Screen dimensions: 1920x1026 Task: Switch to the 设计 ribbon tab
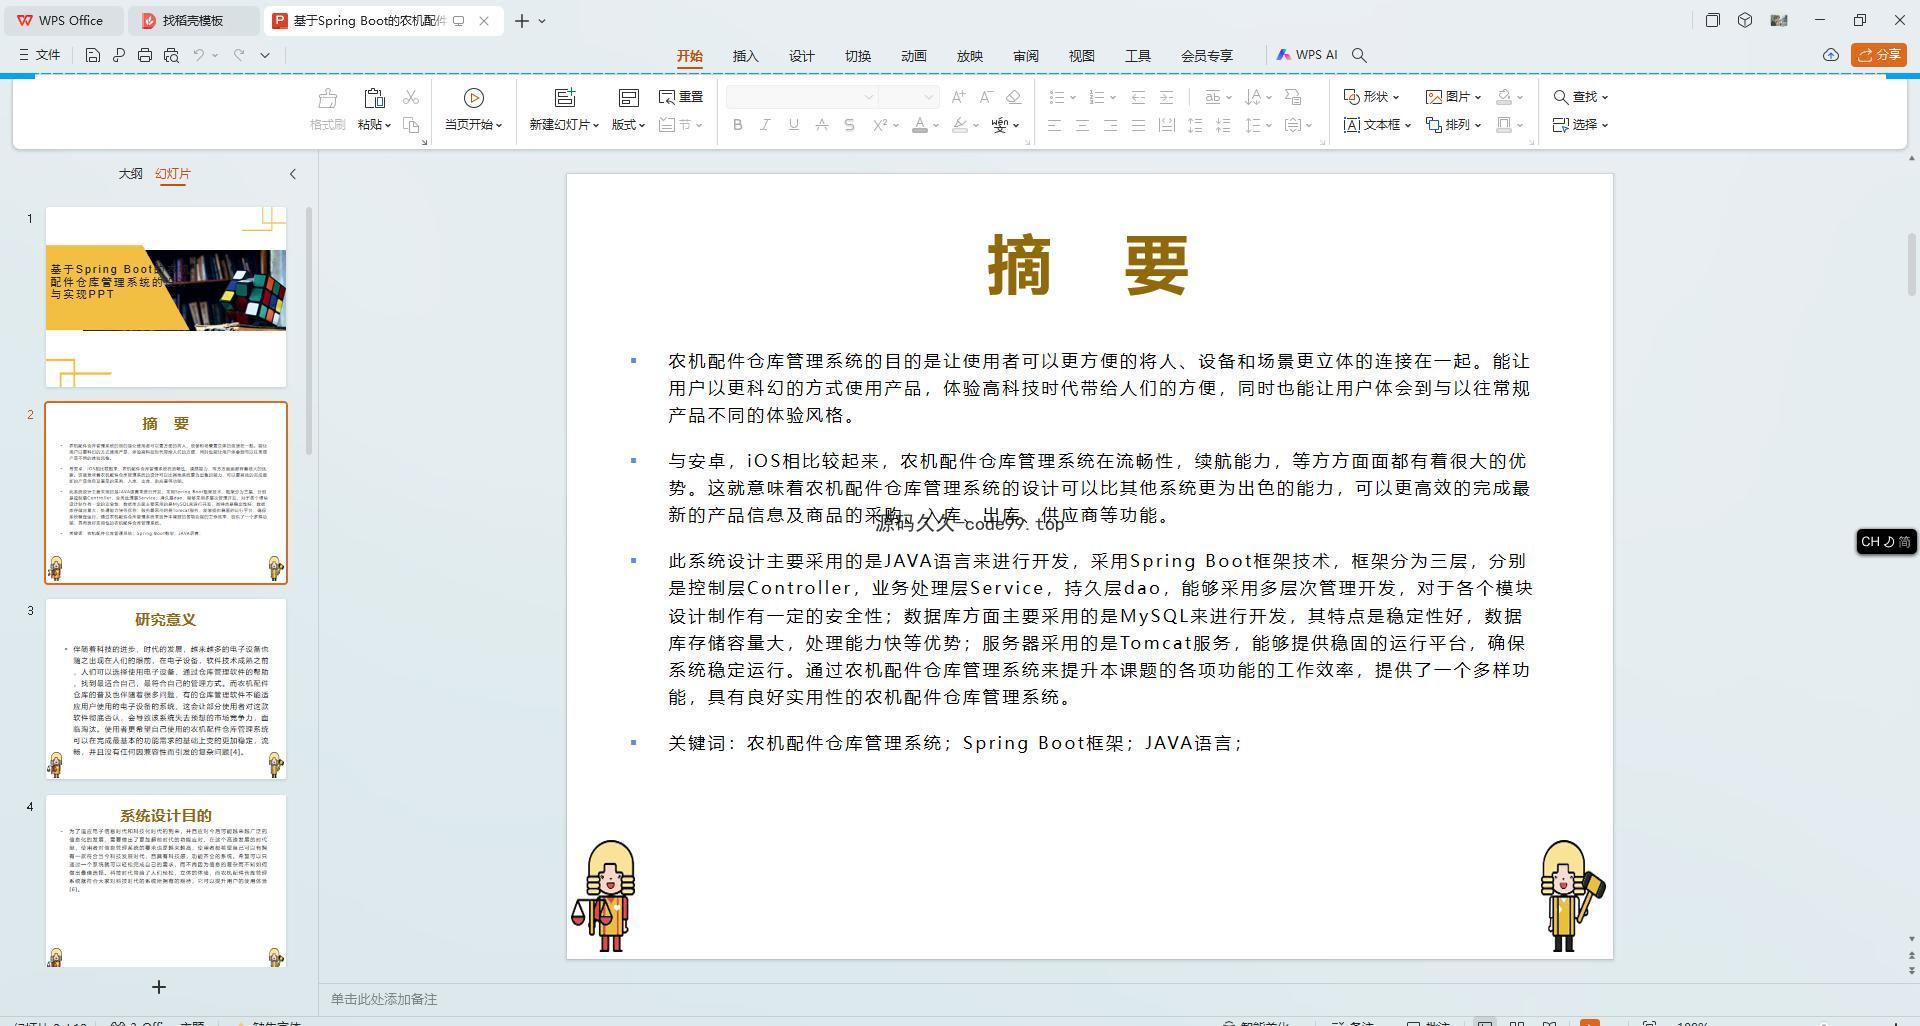(x=801, y=56)
